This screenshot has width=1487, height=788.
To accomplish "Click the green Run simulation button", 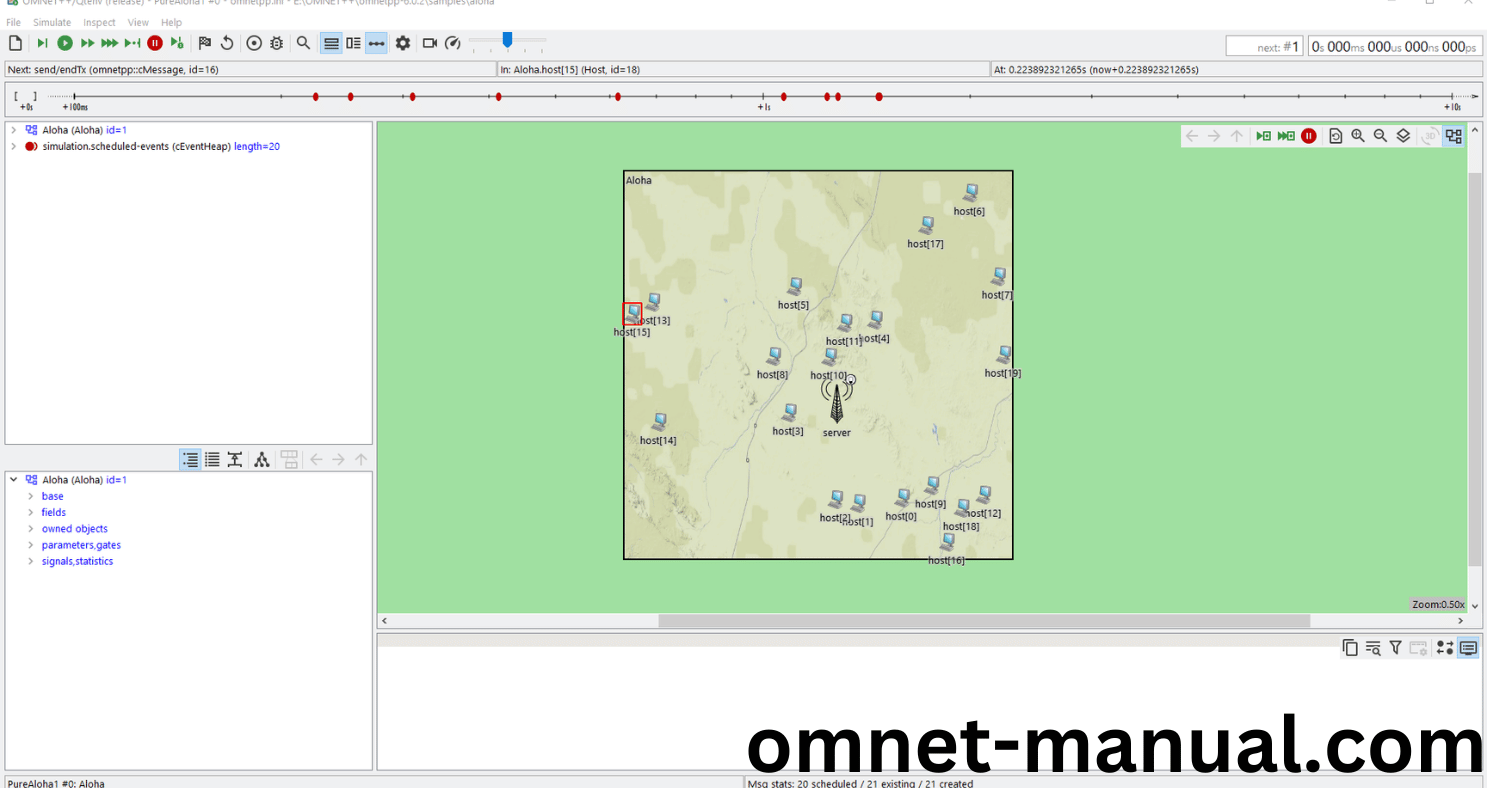I will pyautogui.click(x=65, y=43).
